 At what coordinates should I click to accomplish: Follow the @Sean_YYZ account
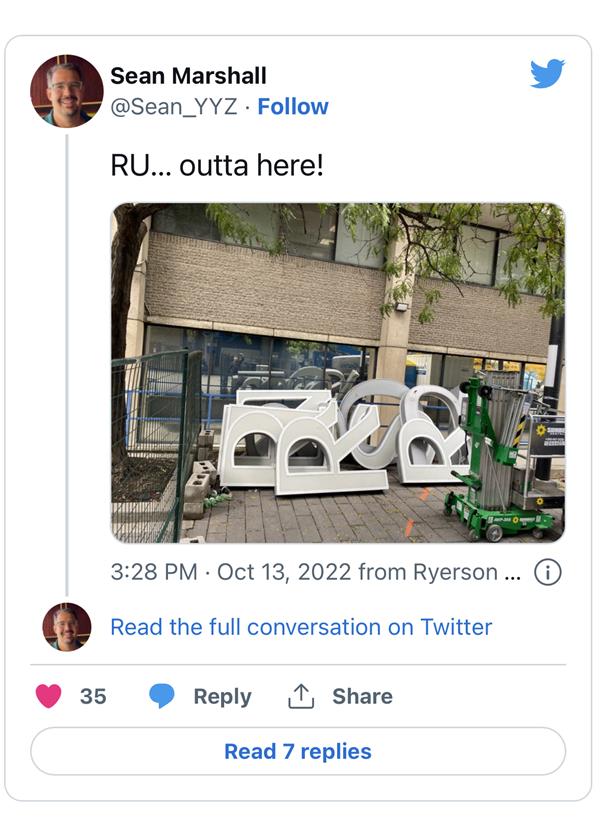[293, 106]
